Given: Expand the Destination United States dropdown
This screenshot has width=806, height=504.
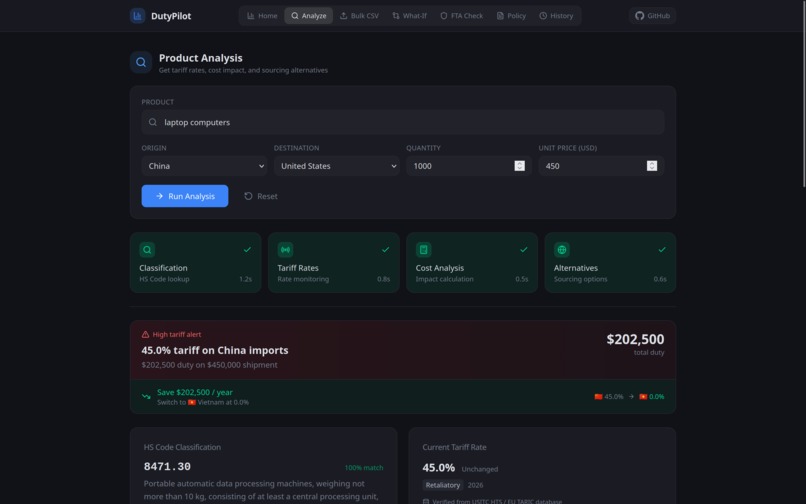Looking at the screenshot, I should [x=337, y=166].
